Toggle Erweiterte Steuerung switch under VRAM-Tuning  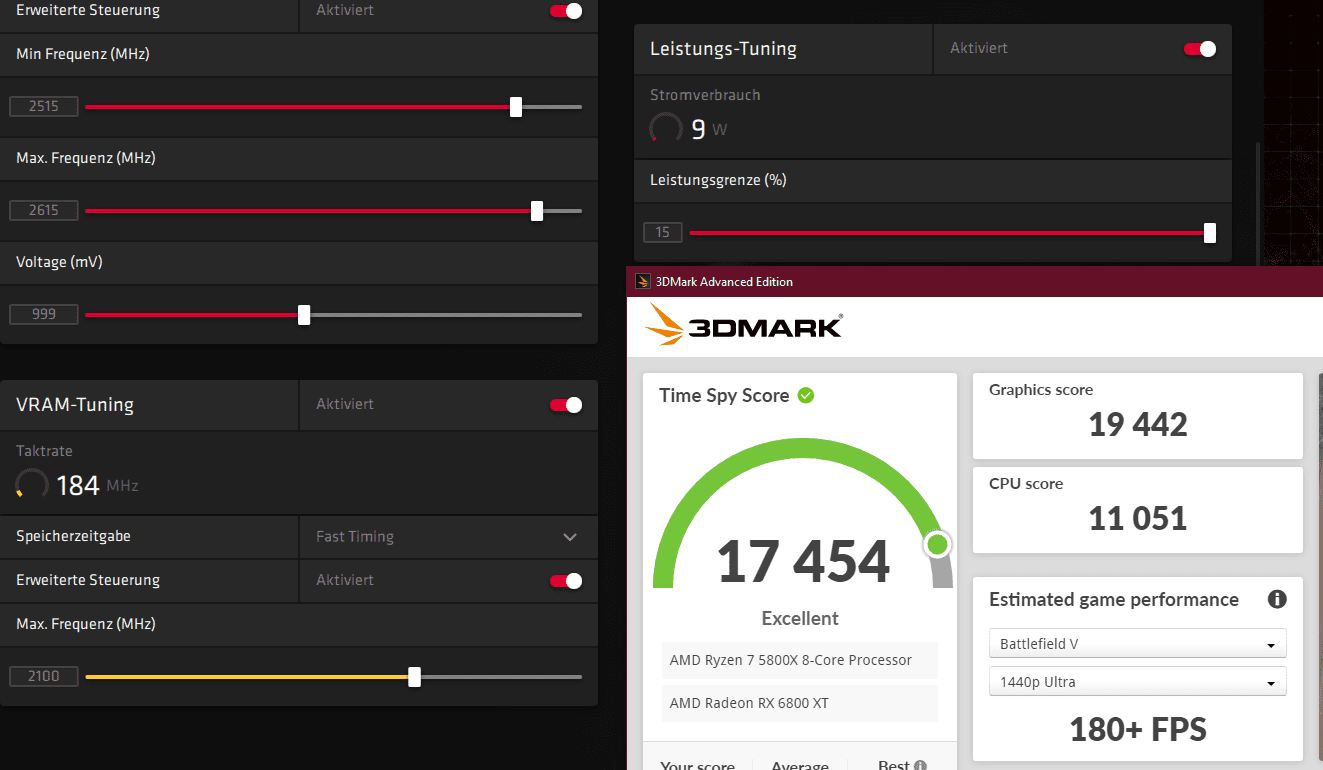(x=566, y=581)
